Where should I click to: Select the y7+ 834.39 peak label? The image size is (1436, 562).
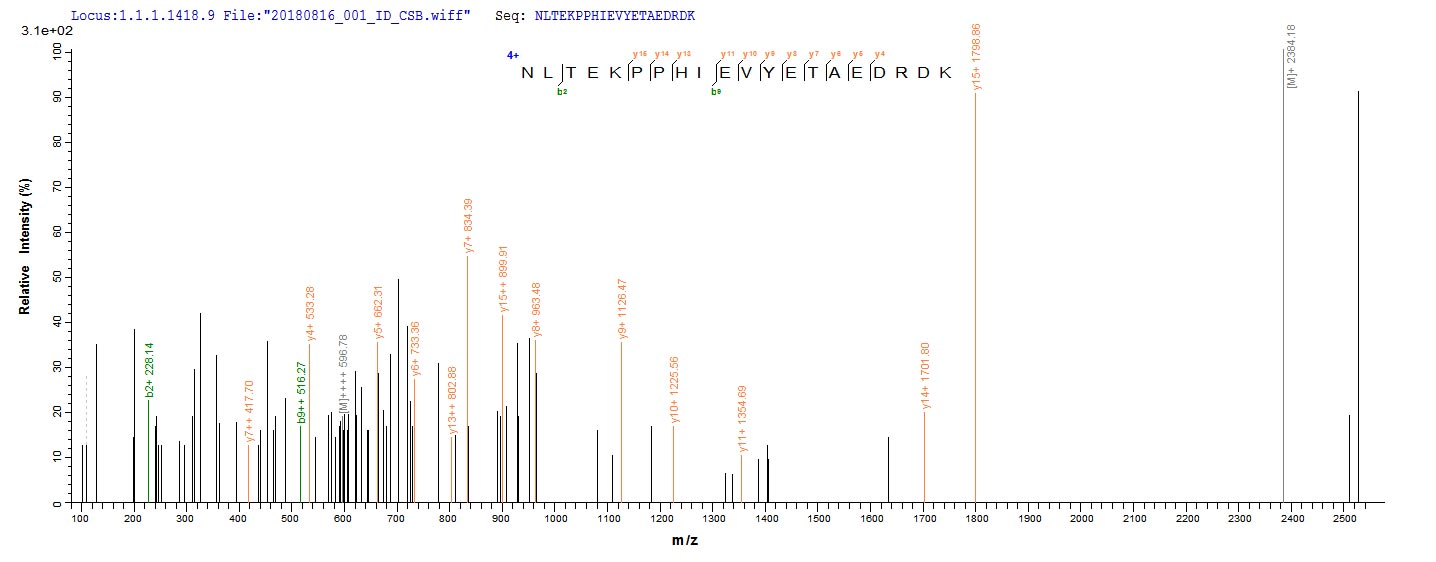point(469,225)
